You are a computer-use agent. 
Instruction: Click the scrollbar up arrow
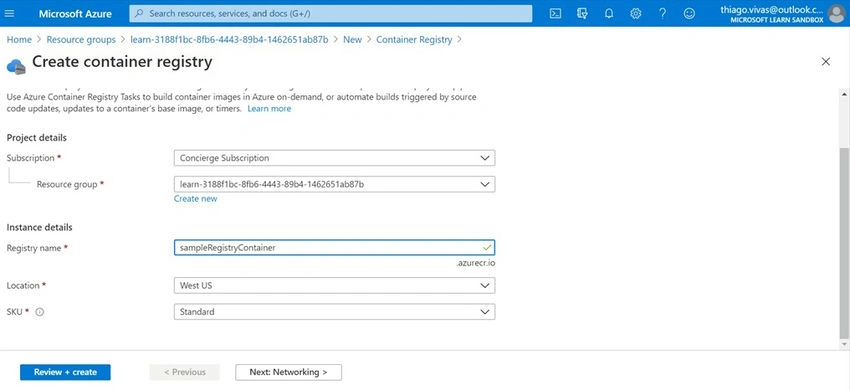pos(844,94)
